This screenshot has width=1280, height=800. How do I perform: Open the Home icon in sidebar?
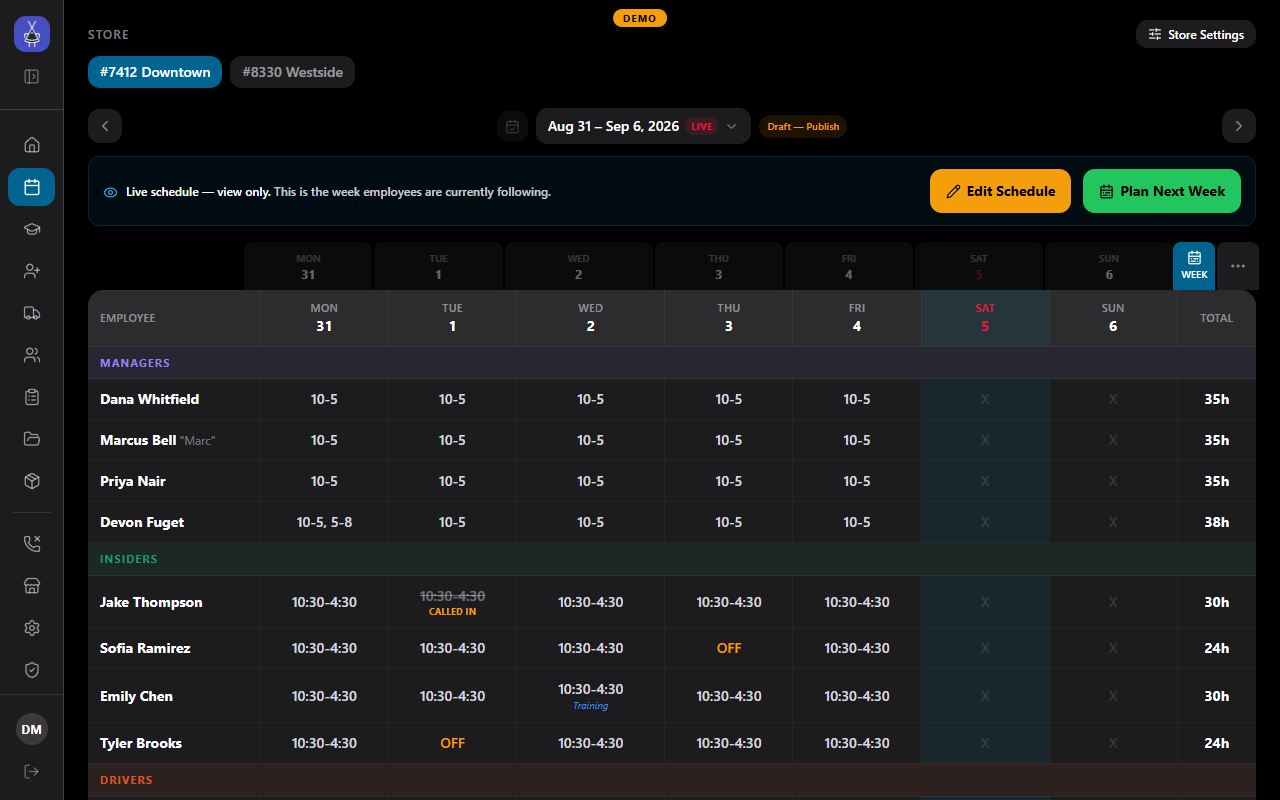coord(32,145)
